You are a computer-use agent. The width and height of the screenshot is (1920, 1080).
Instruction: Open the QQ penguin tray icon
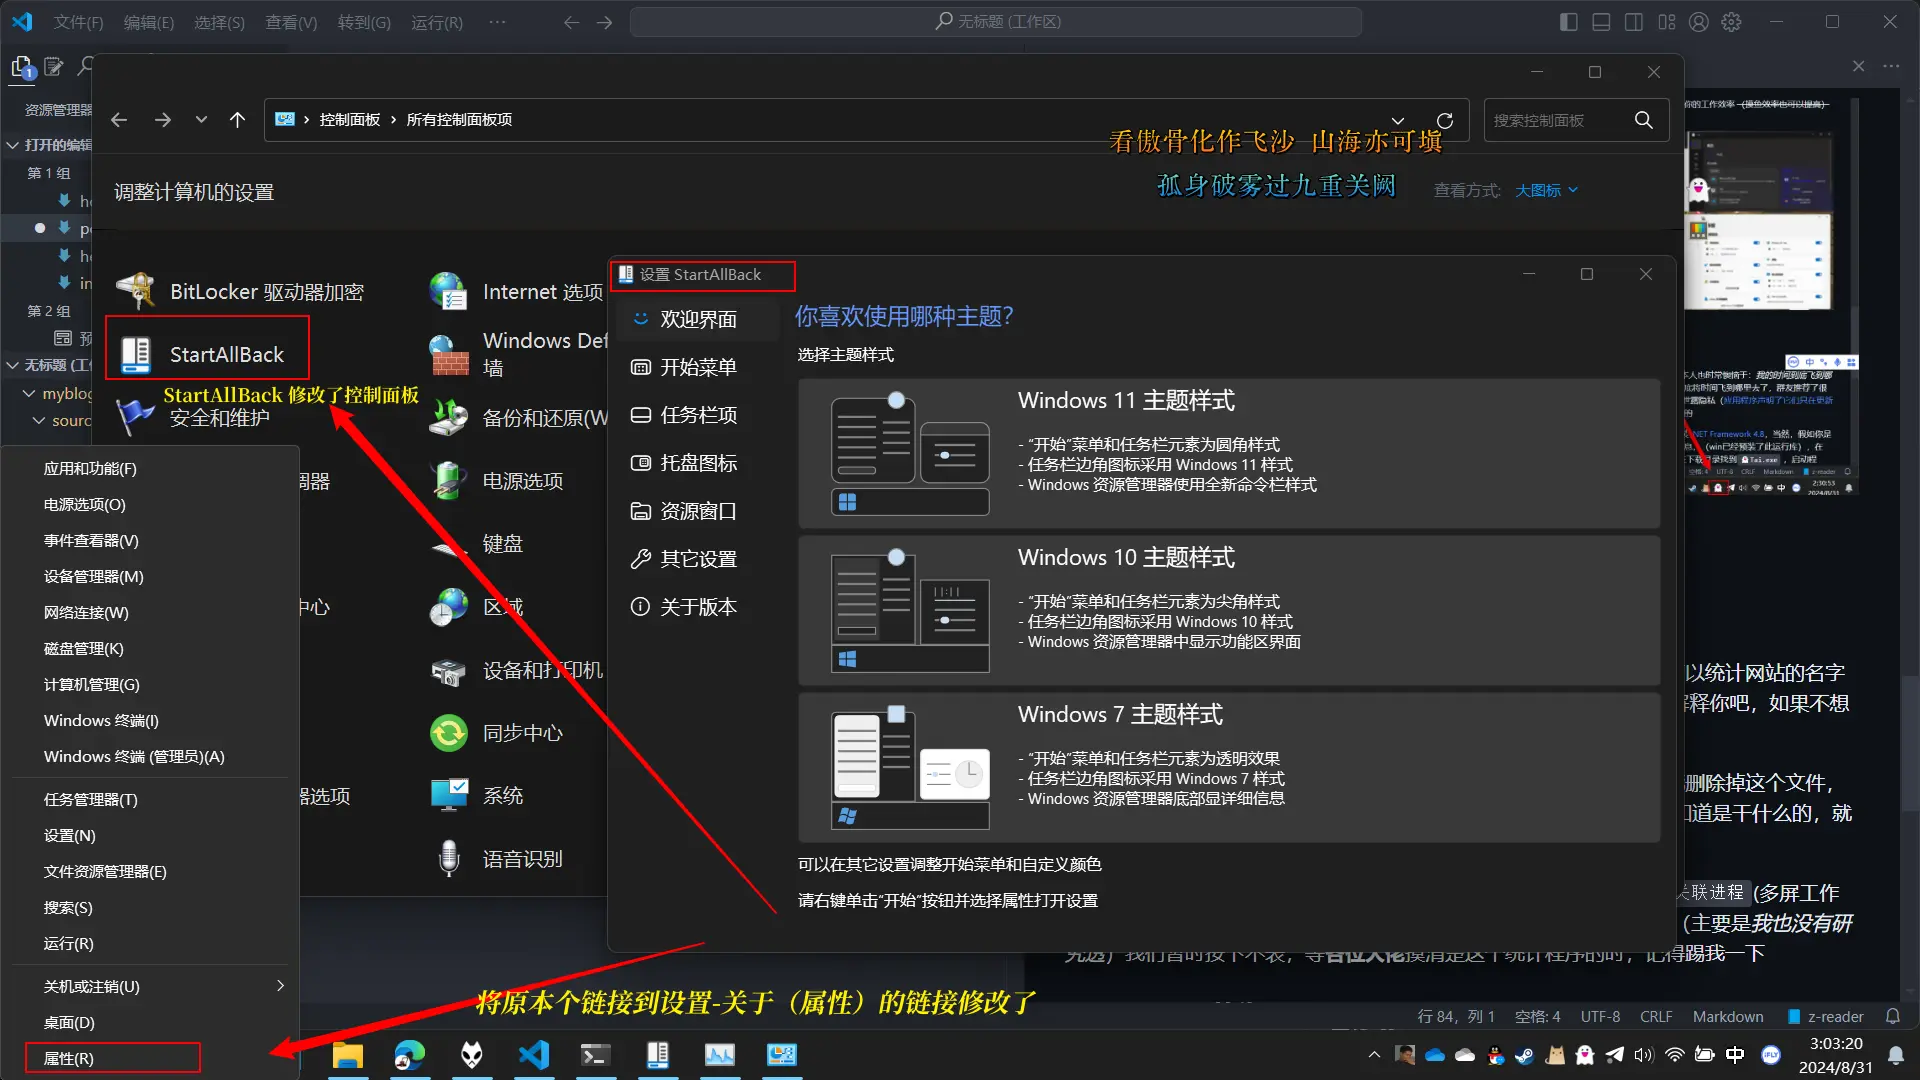[x=1495, y=1055]
